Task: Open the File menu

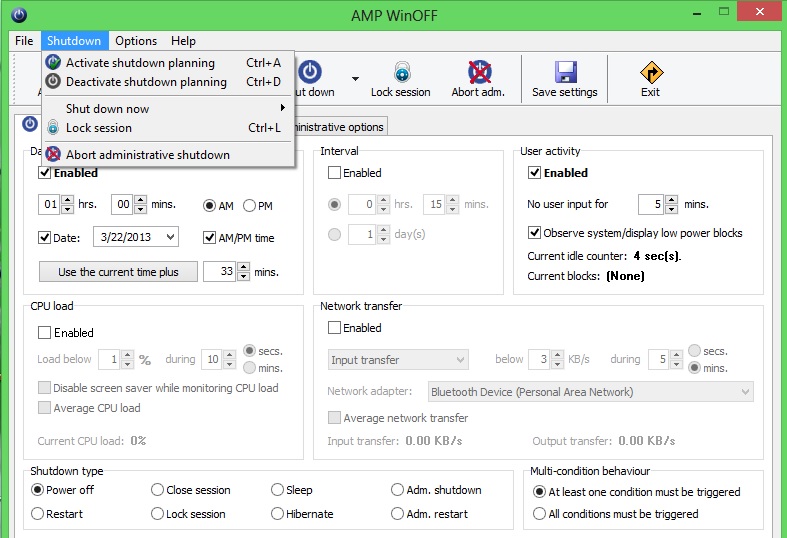Action: tap(24, 41)
